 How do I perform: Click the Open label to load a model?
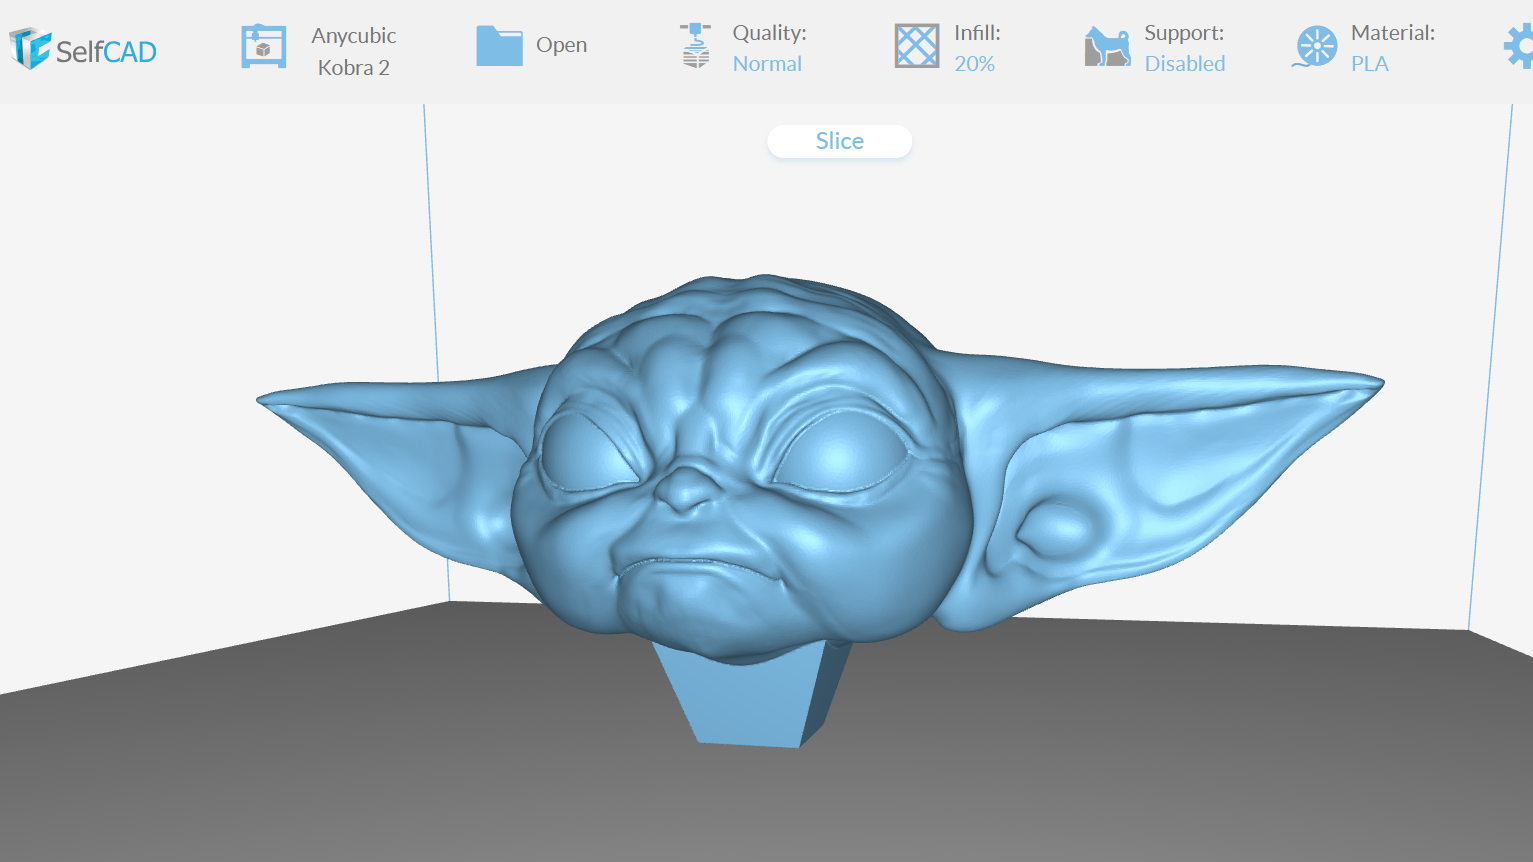[x=561, y=44]
